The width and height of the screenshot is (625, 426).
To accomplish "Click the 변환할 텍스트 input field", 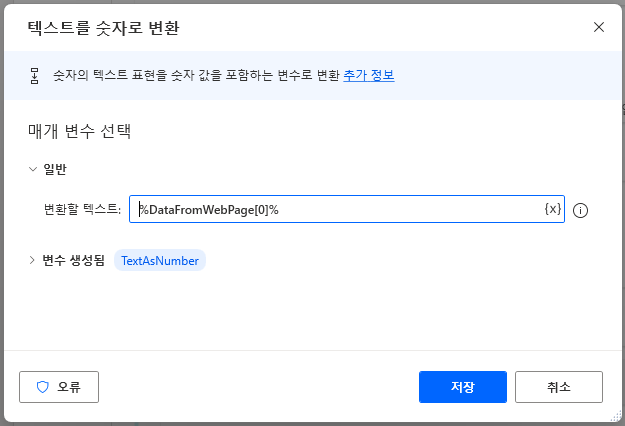I will (347, 209).
